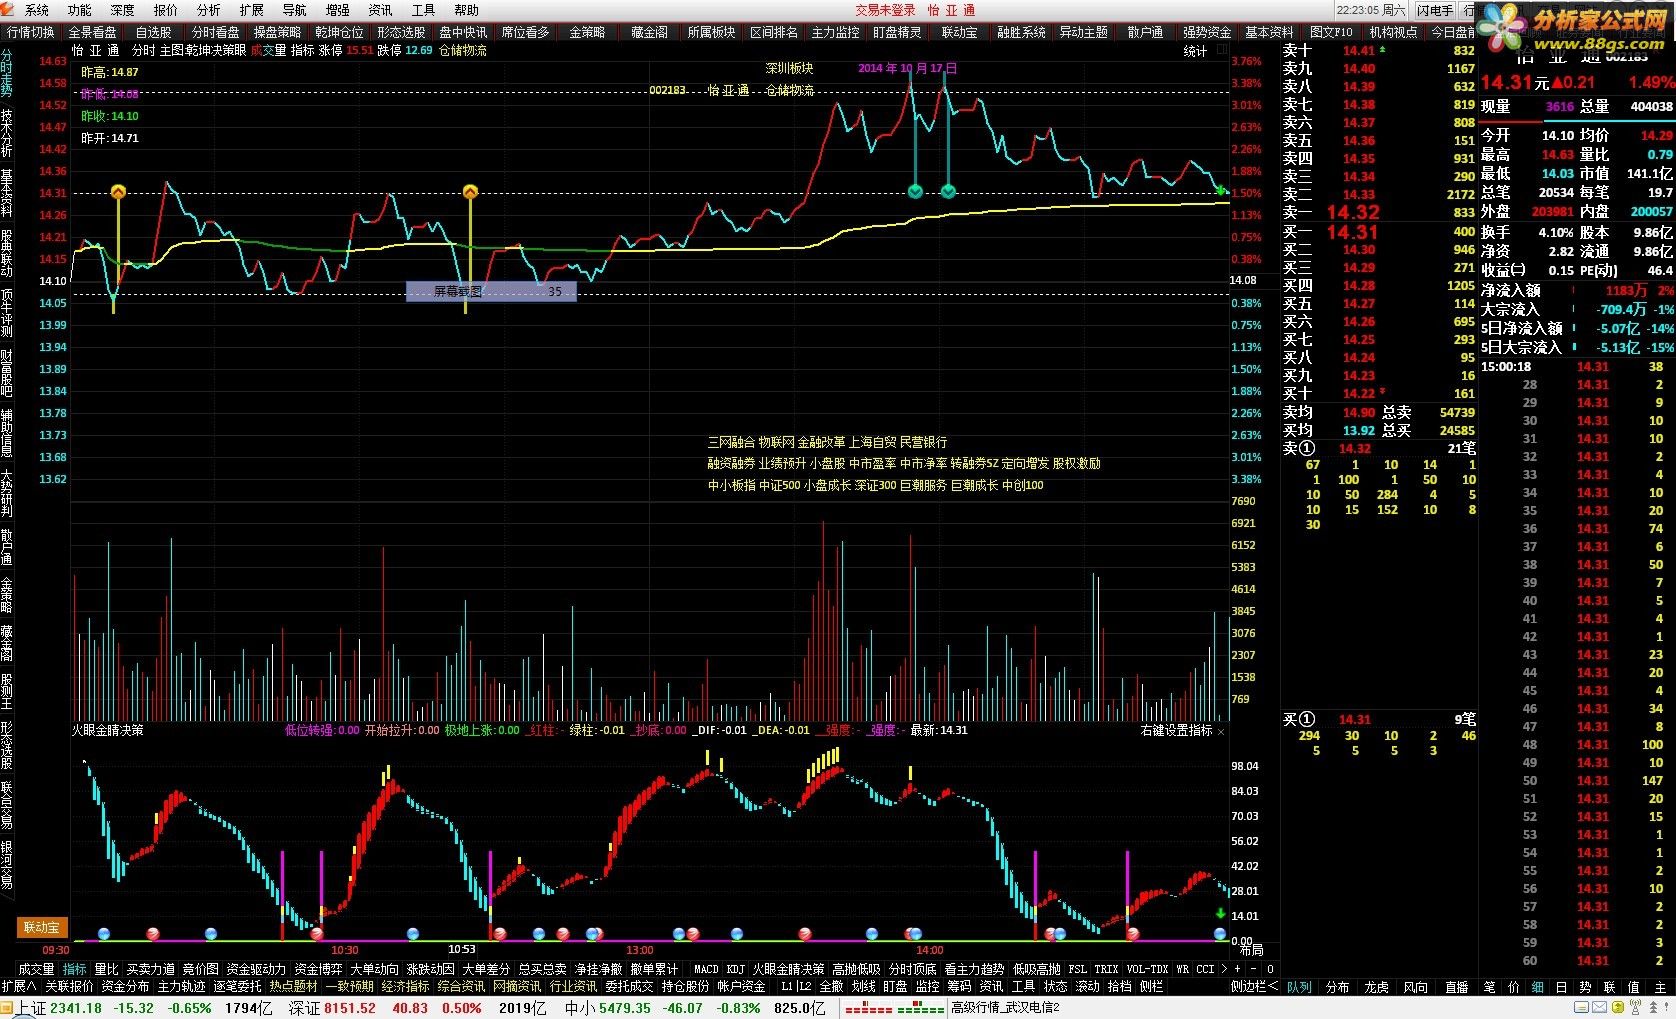Viewport: 1676px width, 1019px height.
Task: Click the green arrow at the price line end
Action: (x=1221, y=190)
